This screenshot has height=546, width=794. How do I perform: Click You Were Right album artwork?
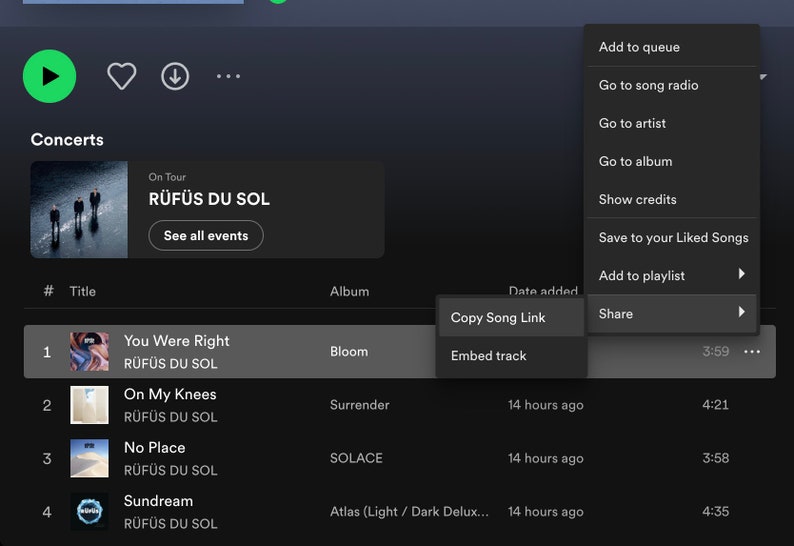pyautogui.click(x=89, y=352)
